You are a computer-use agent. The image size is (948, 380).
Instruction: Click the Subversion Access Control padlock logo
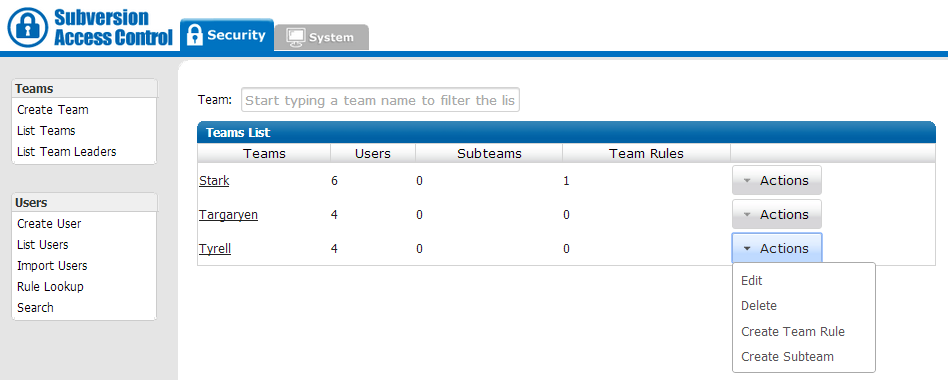[28, 27]
